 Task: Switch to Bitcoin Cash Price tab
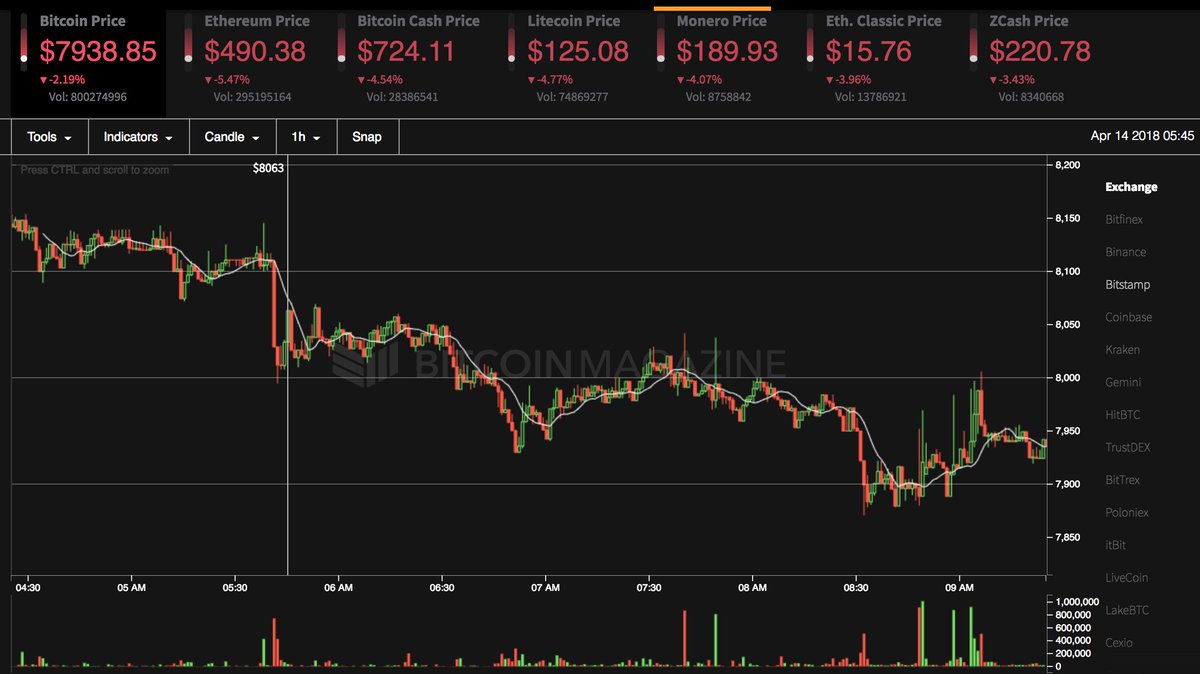coord(408,57)
